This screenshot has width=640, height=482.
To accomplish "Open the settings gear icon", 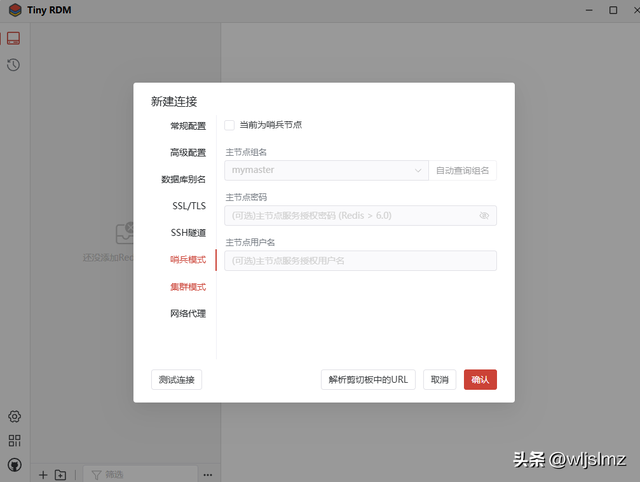I will point(14,416).
